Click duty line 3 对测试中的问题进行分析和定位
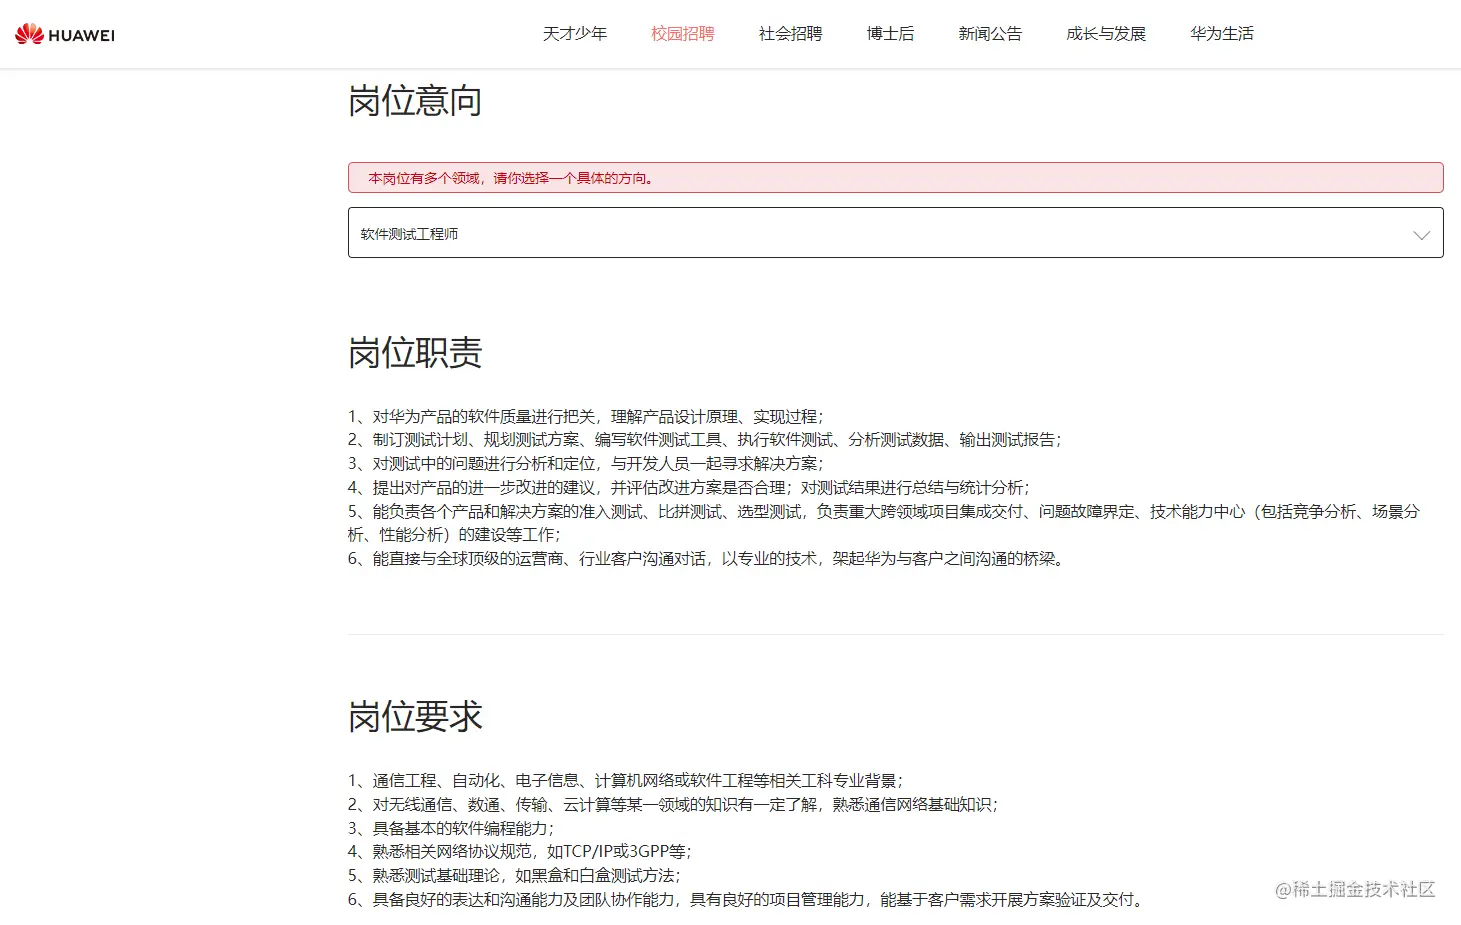This screenshot has width=1461, height=925. 586,464
